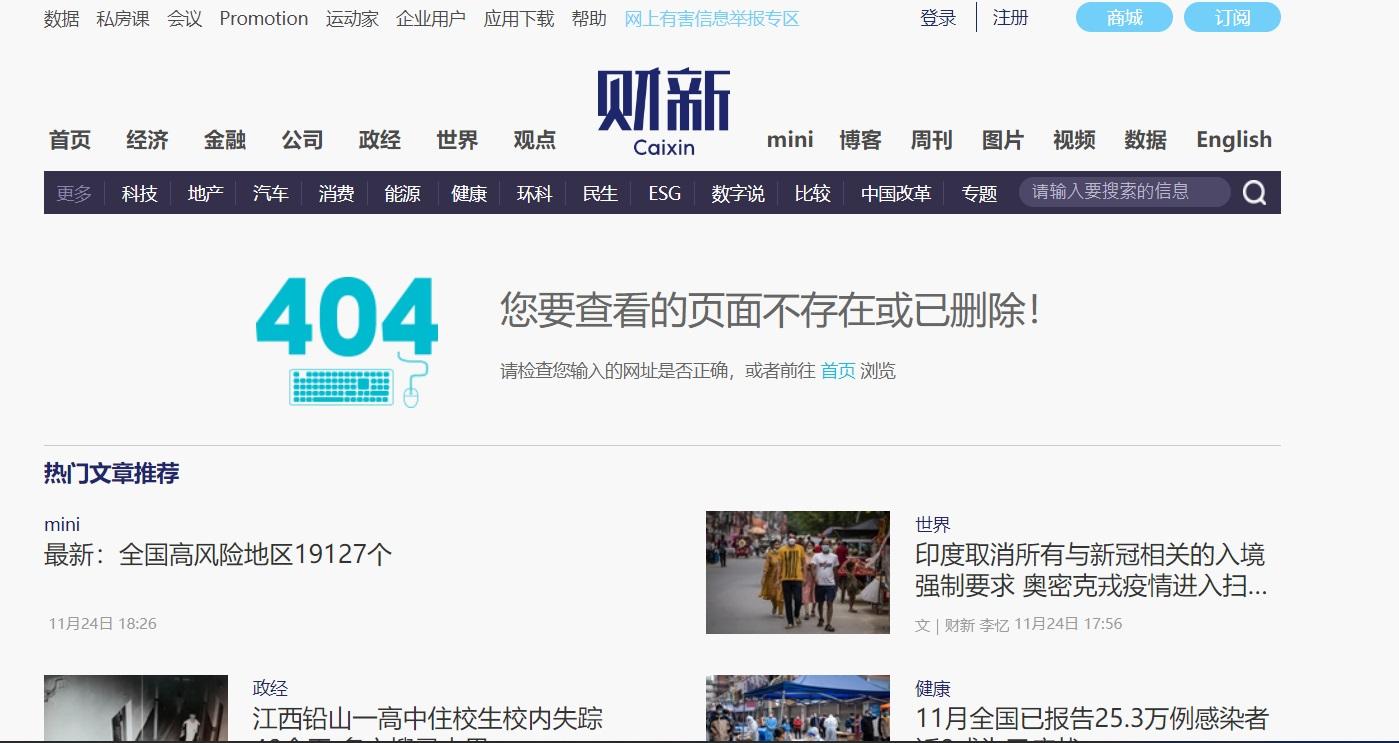Viewport: 1399px width, 743px height.
Task: Open the 注册 register link
Action: click(1010, 18)
